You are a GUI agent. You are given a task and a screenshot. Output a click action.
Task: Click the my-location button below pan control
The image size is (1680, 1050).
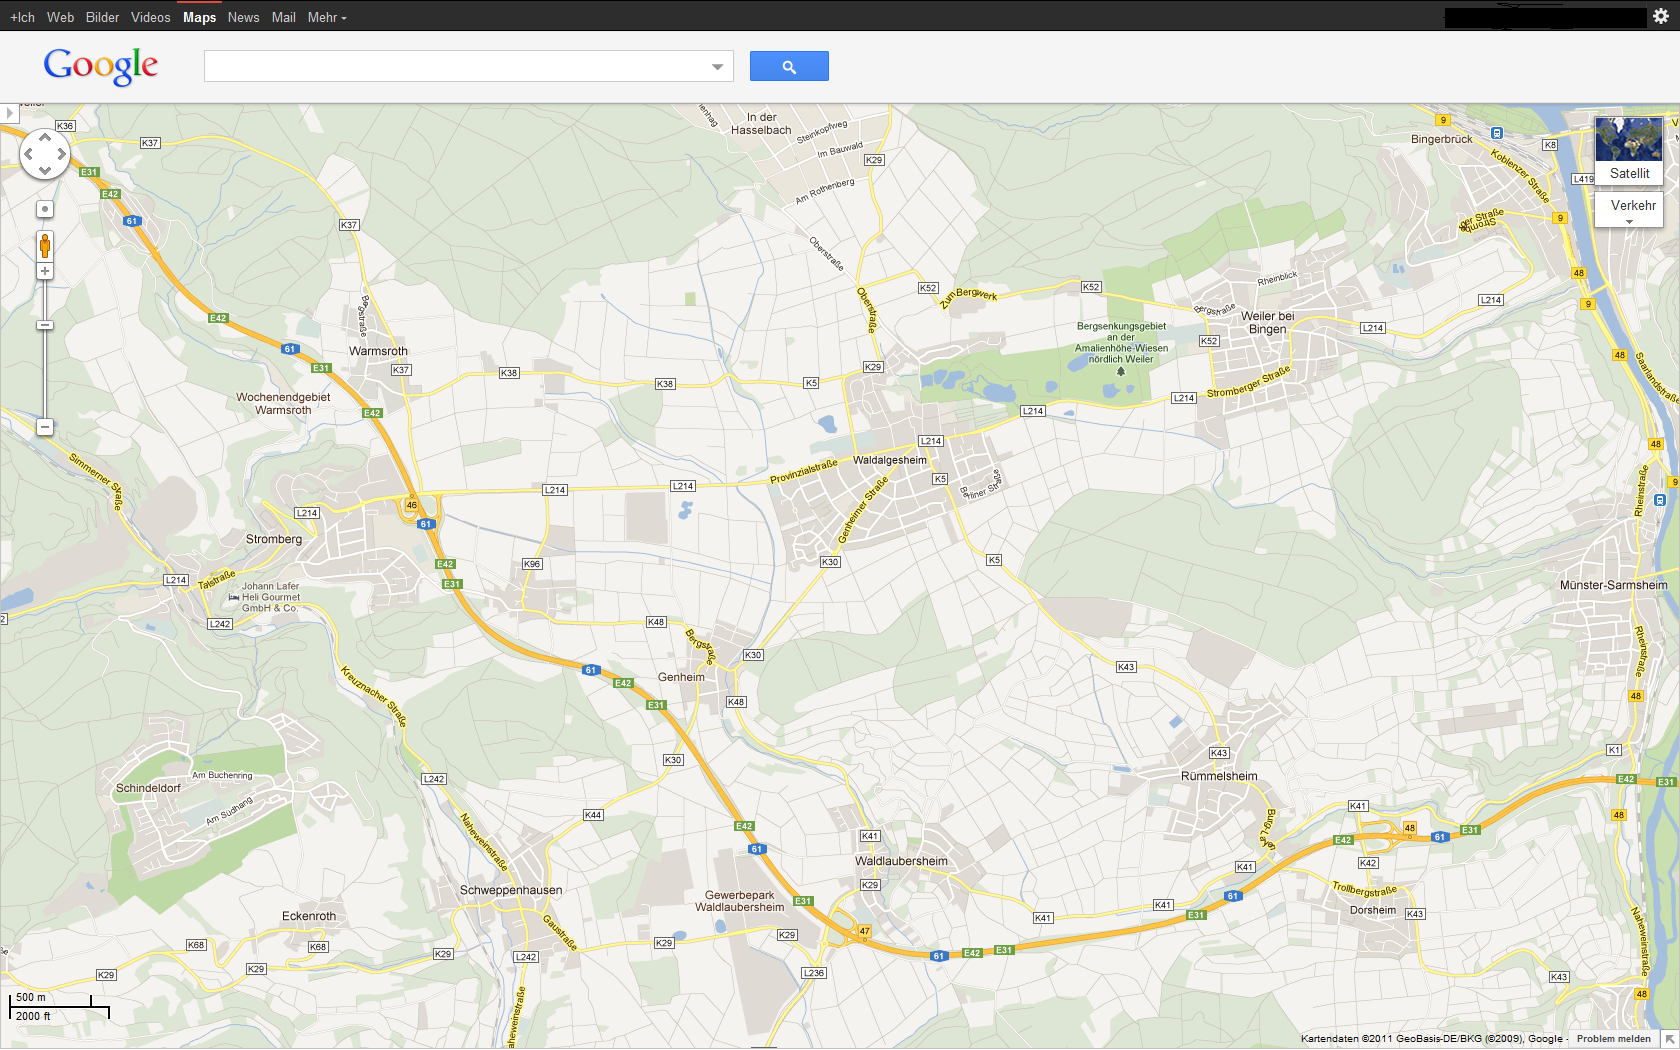[45, 209]
